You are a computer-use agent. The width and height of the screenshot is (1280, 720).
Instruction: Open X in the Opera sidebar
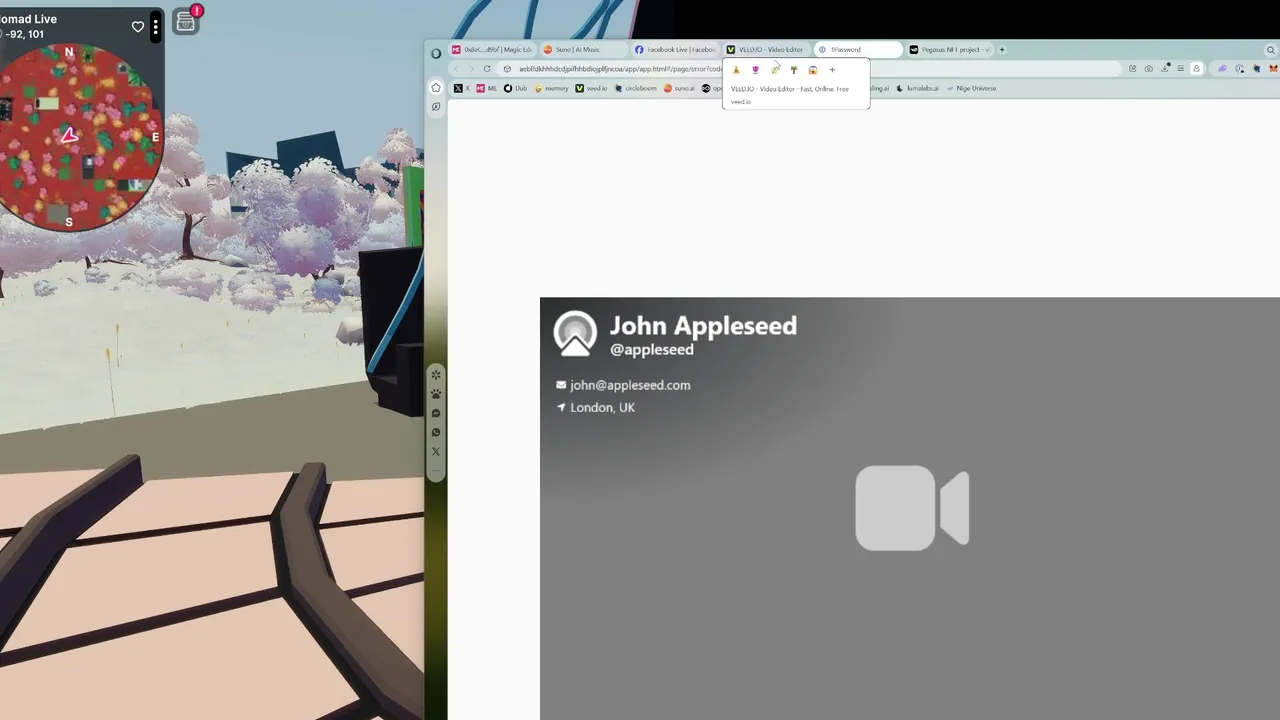436,451
